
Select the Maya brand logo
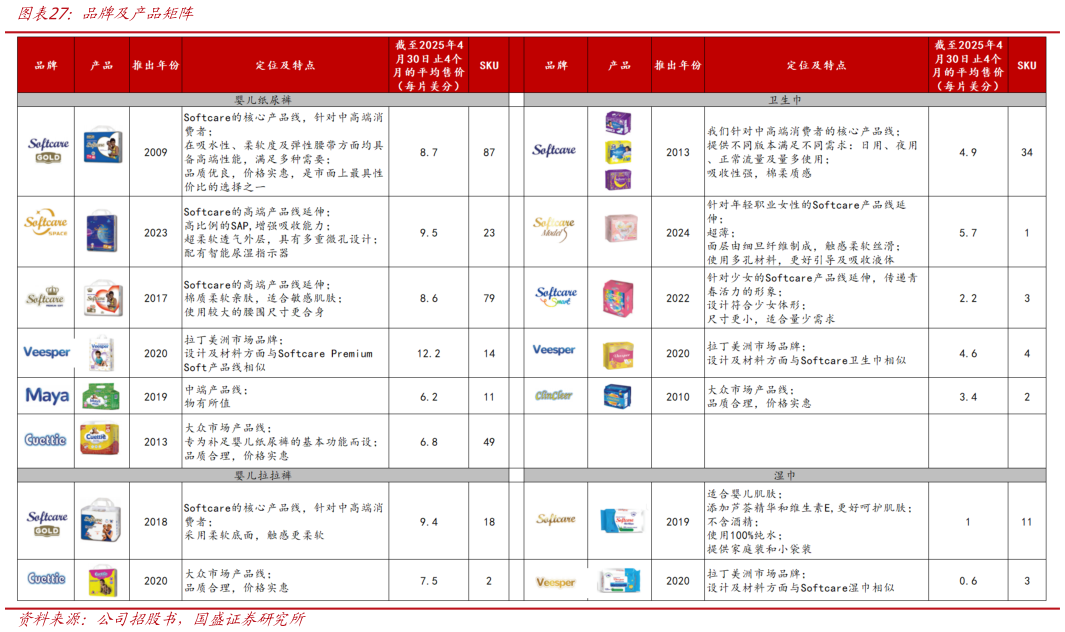pos(45,396)
